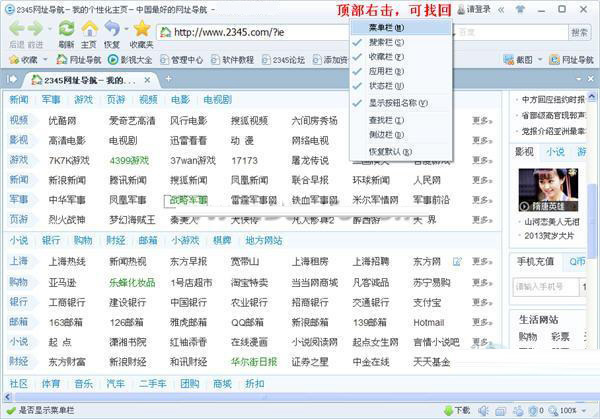The image size is (600, 419).
Task: Switch to the 电视剧 category tab
Action: (x=217, y=100)
